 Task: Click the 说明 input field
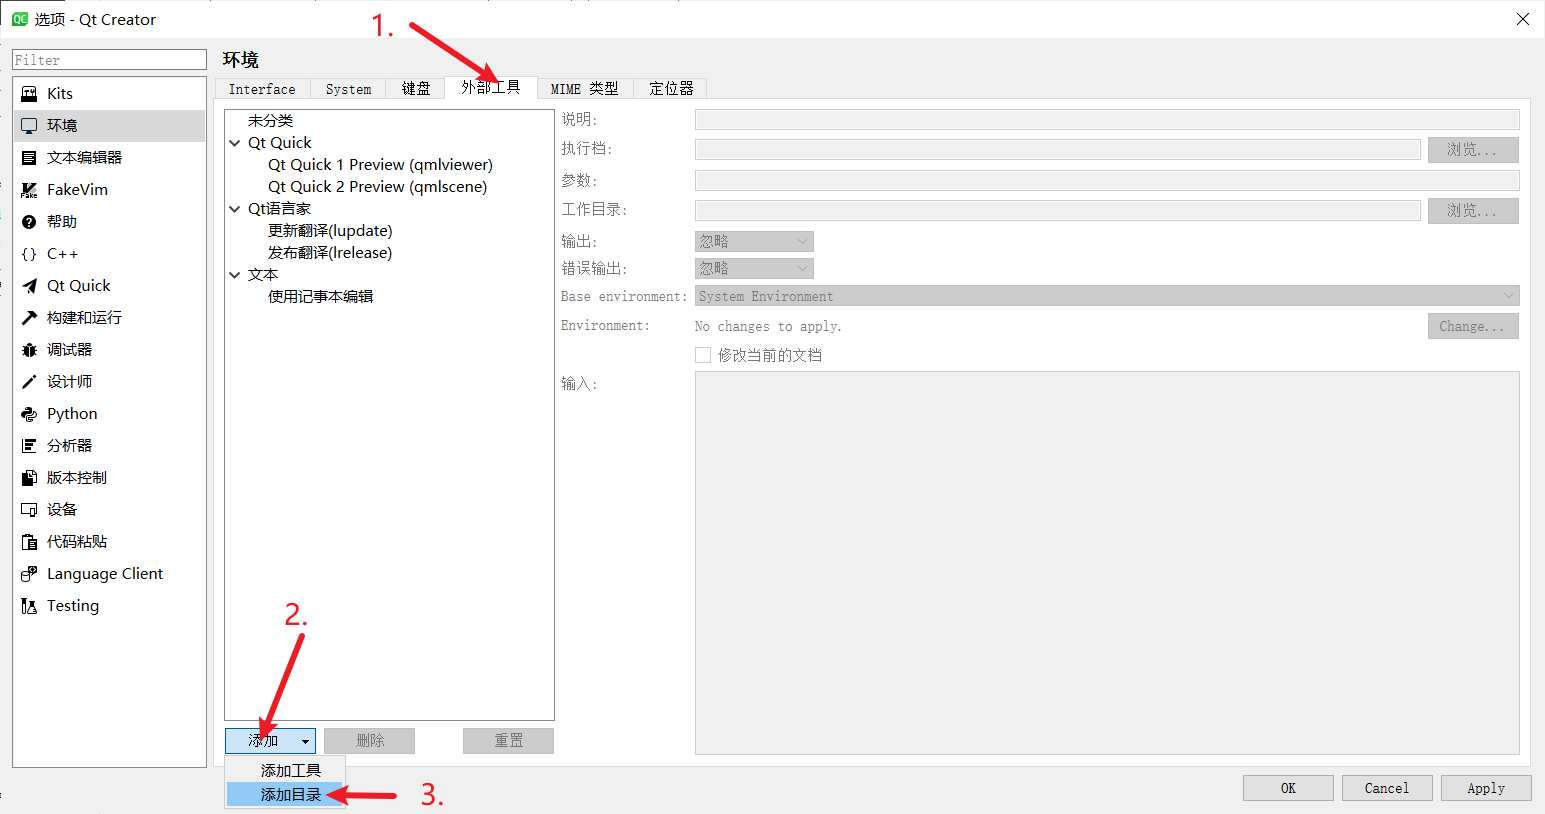[1107, 120]
